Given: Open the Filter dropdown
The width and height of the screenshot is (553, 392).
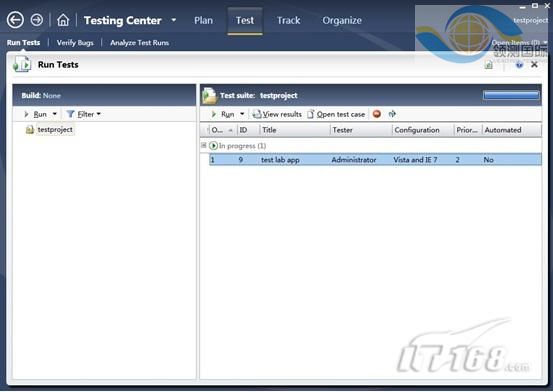Looking at the screenshot, I should coord(84,114).
